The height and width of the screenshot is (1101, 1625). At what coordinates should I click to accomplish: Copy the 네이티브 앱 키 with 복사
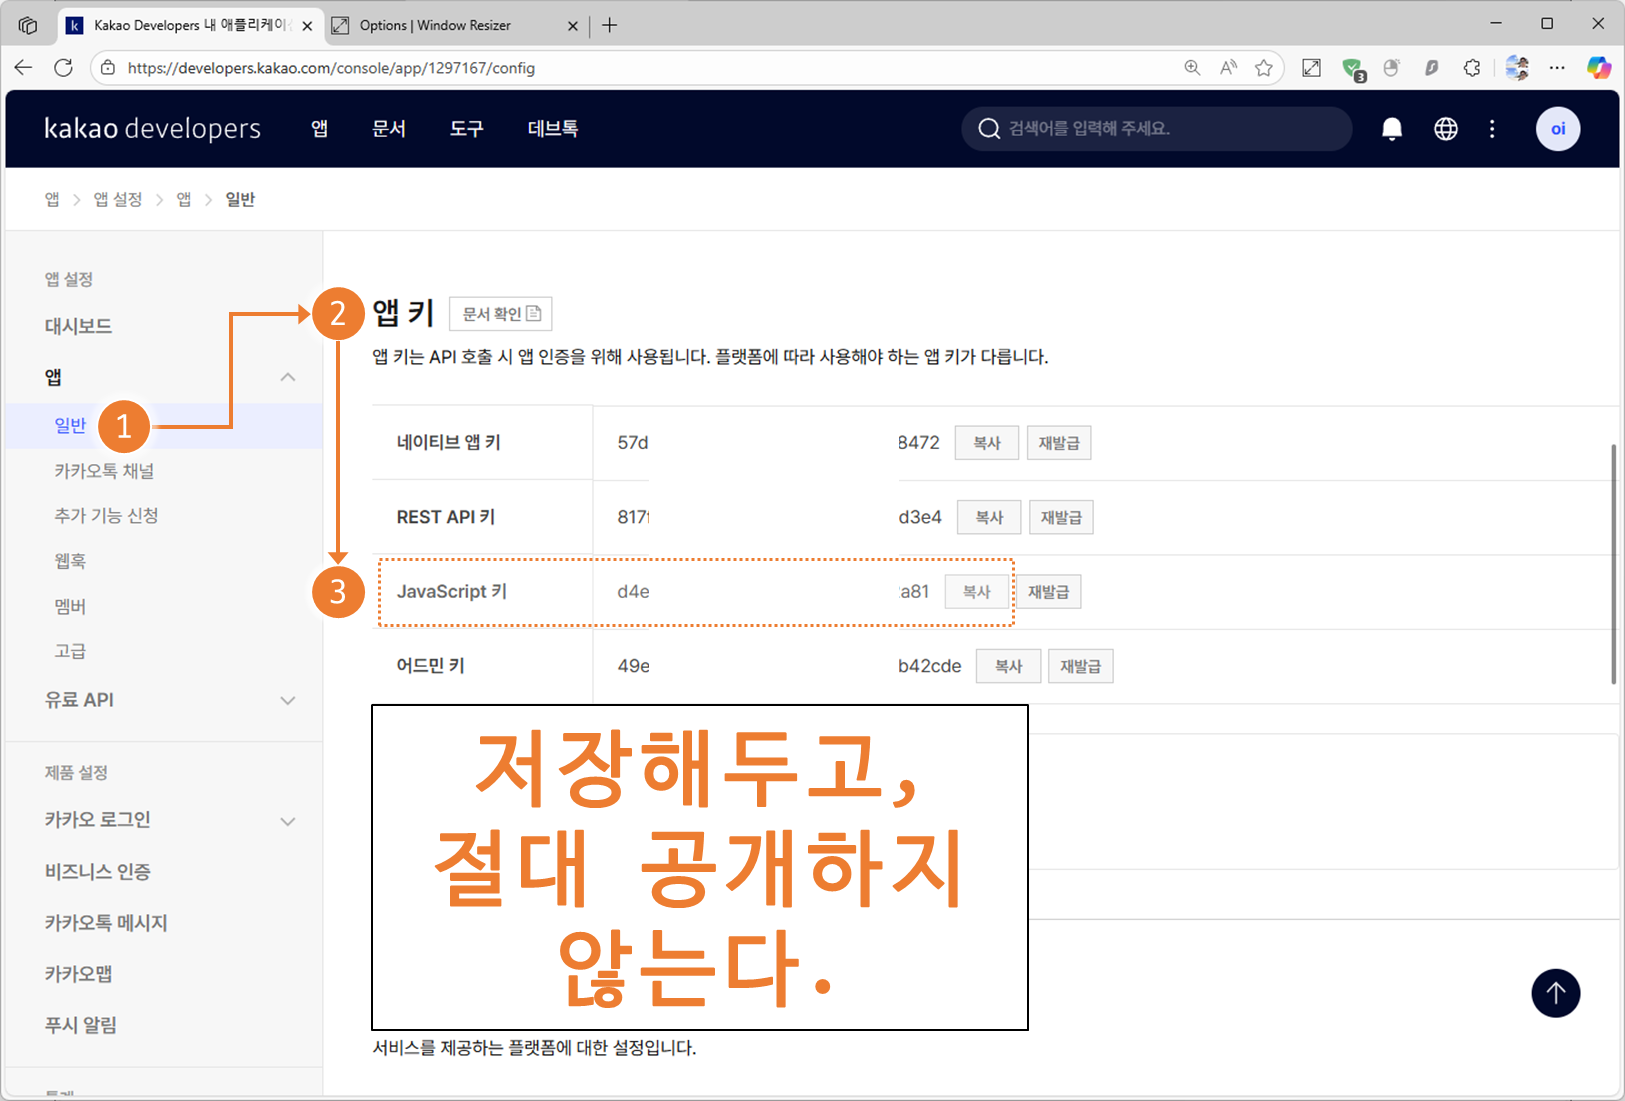(987, 443)
